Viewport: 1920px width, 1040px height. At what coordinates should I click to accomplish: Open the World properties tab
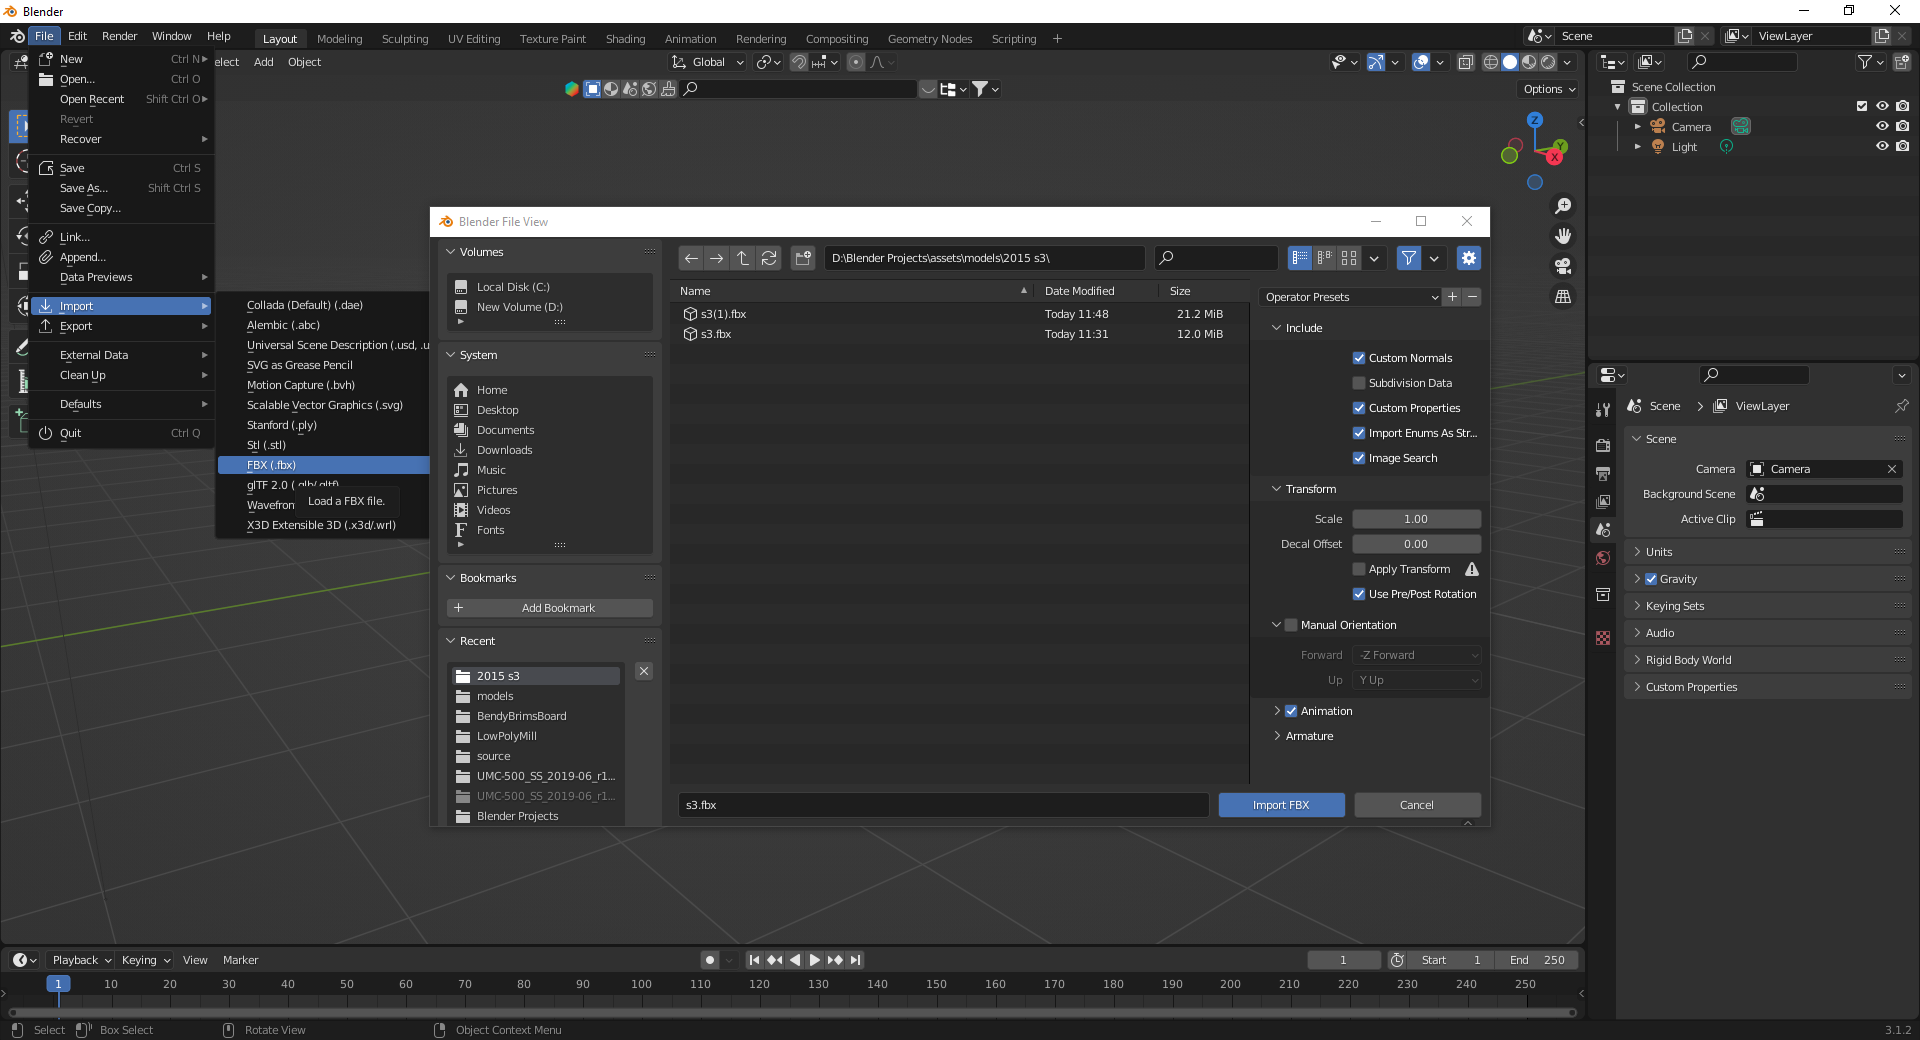[x=1603, y=558]
